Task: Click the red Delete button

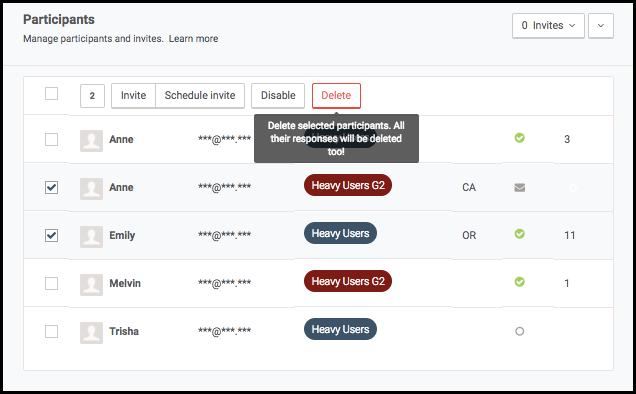Action: pos(336,96)
